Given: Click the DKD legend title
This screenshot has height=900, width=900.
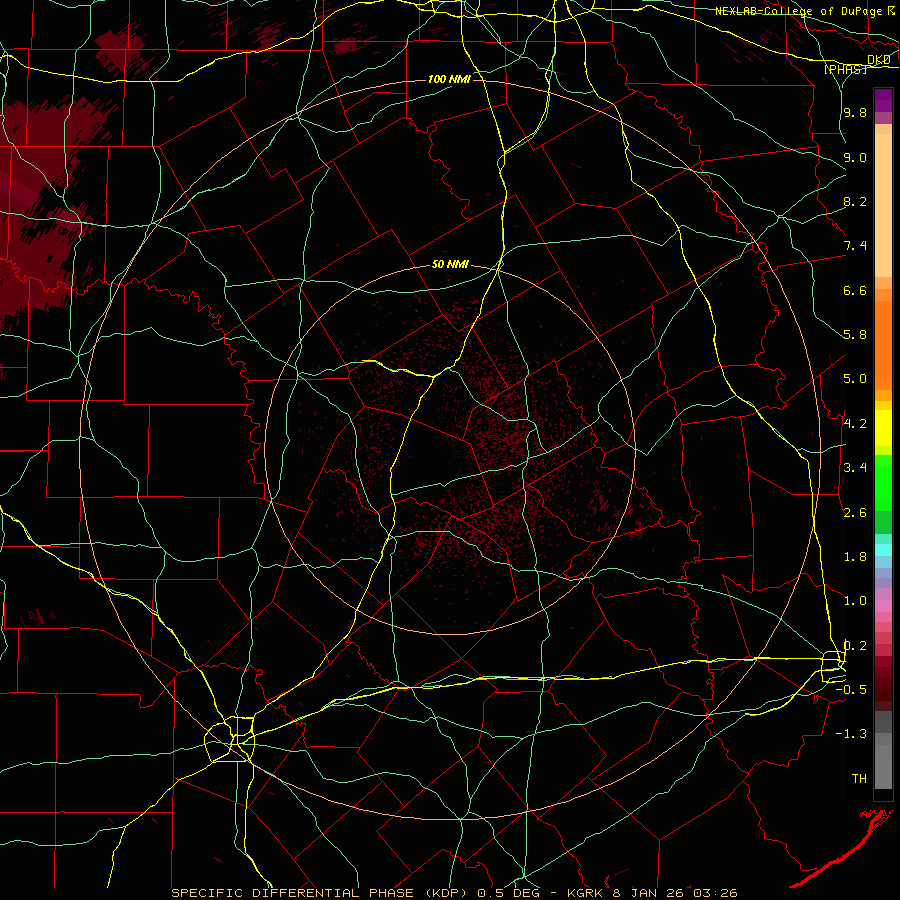Looking at the screenshot, I should [879, 60].
